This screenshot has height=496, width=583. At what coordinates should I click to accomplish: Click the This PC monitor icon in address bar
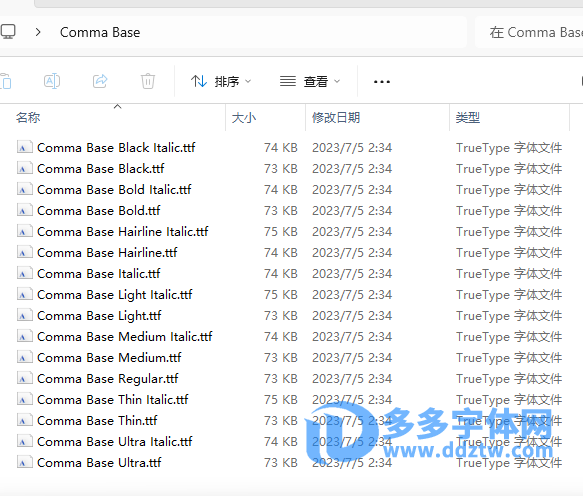(8, 32)
